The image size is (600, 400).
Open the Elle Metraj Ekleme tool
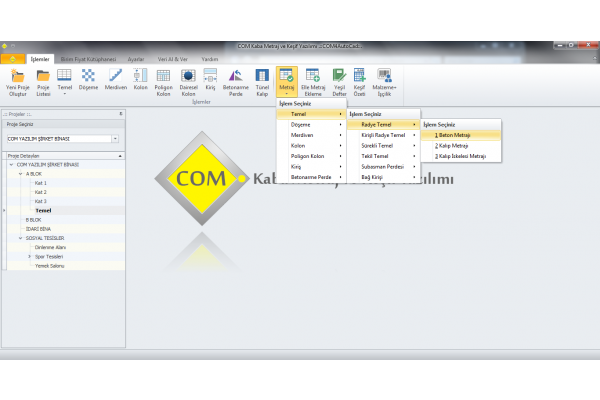click(313, 82)
